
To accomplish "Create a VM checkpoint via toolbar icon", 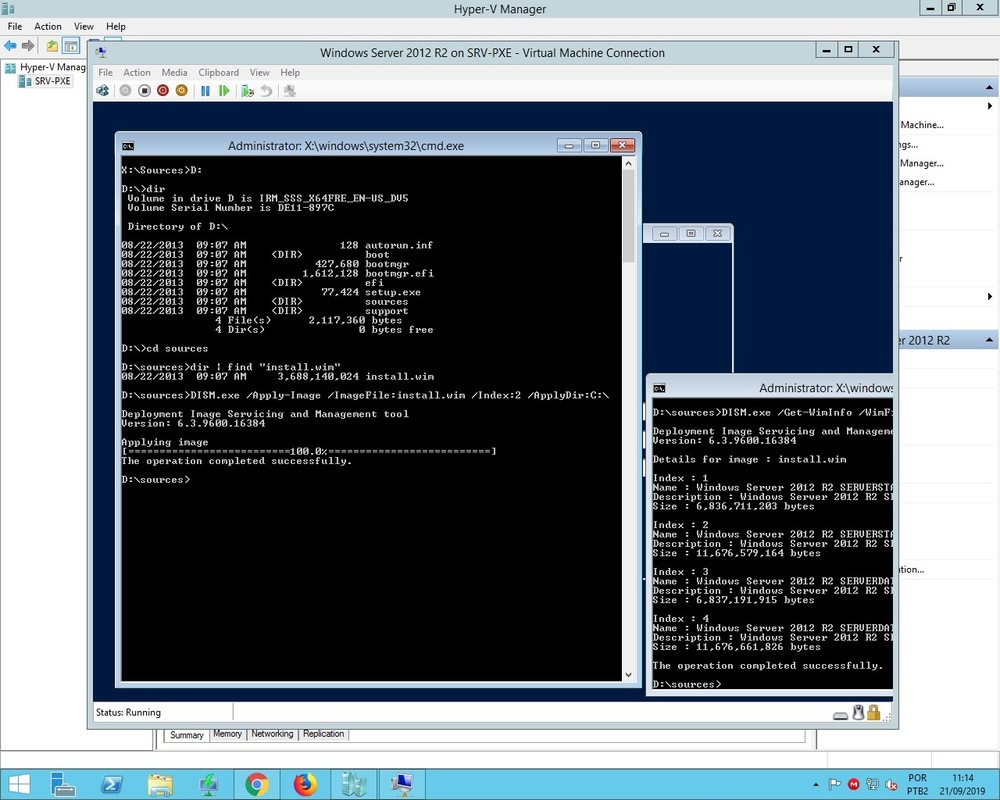I will coord(247,91).
